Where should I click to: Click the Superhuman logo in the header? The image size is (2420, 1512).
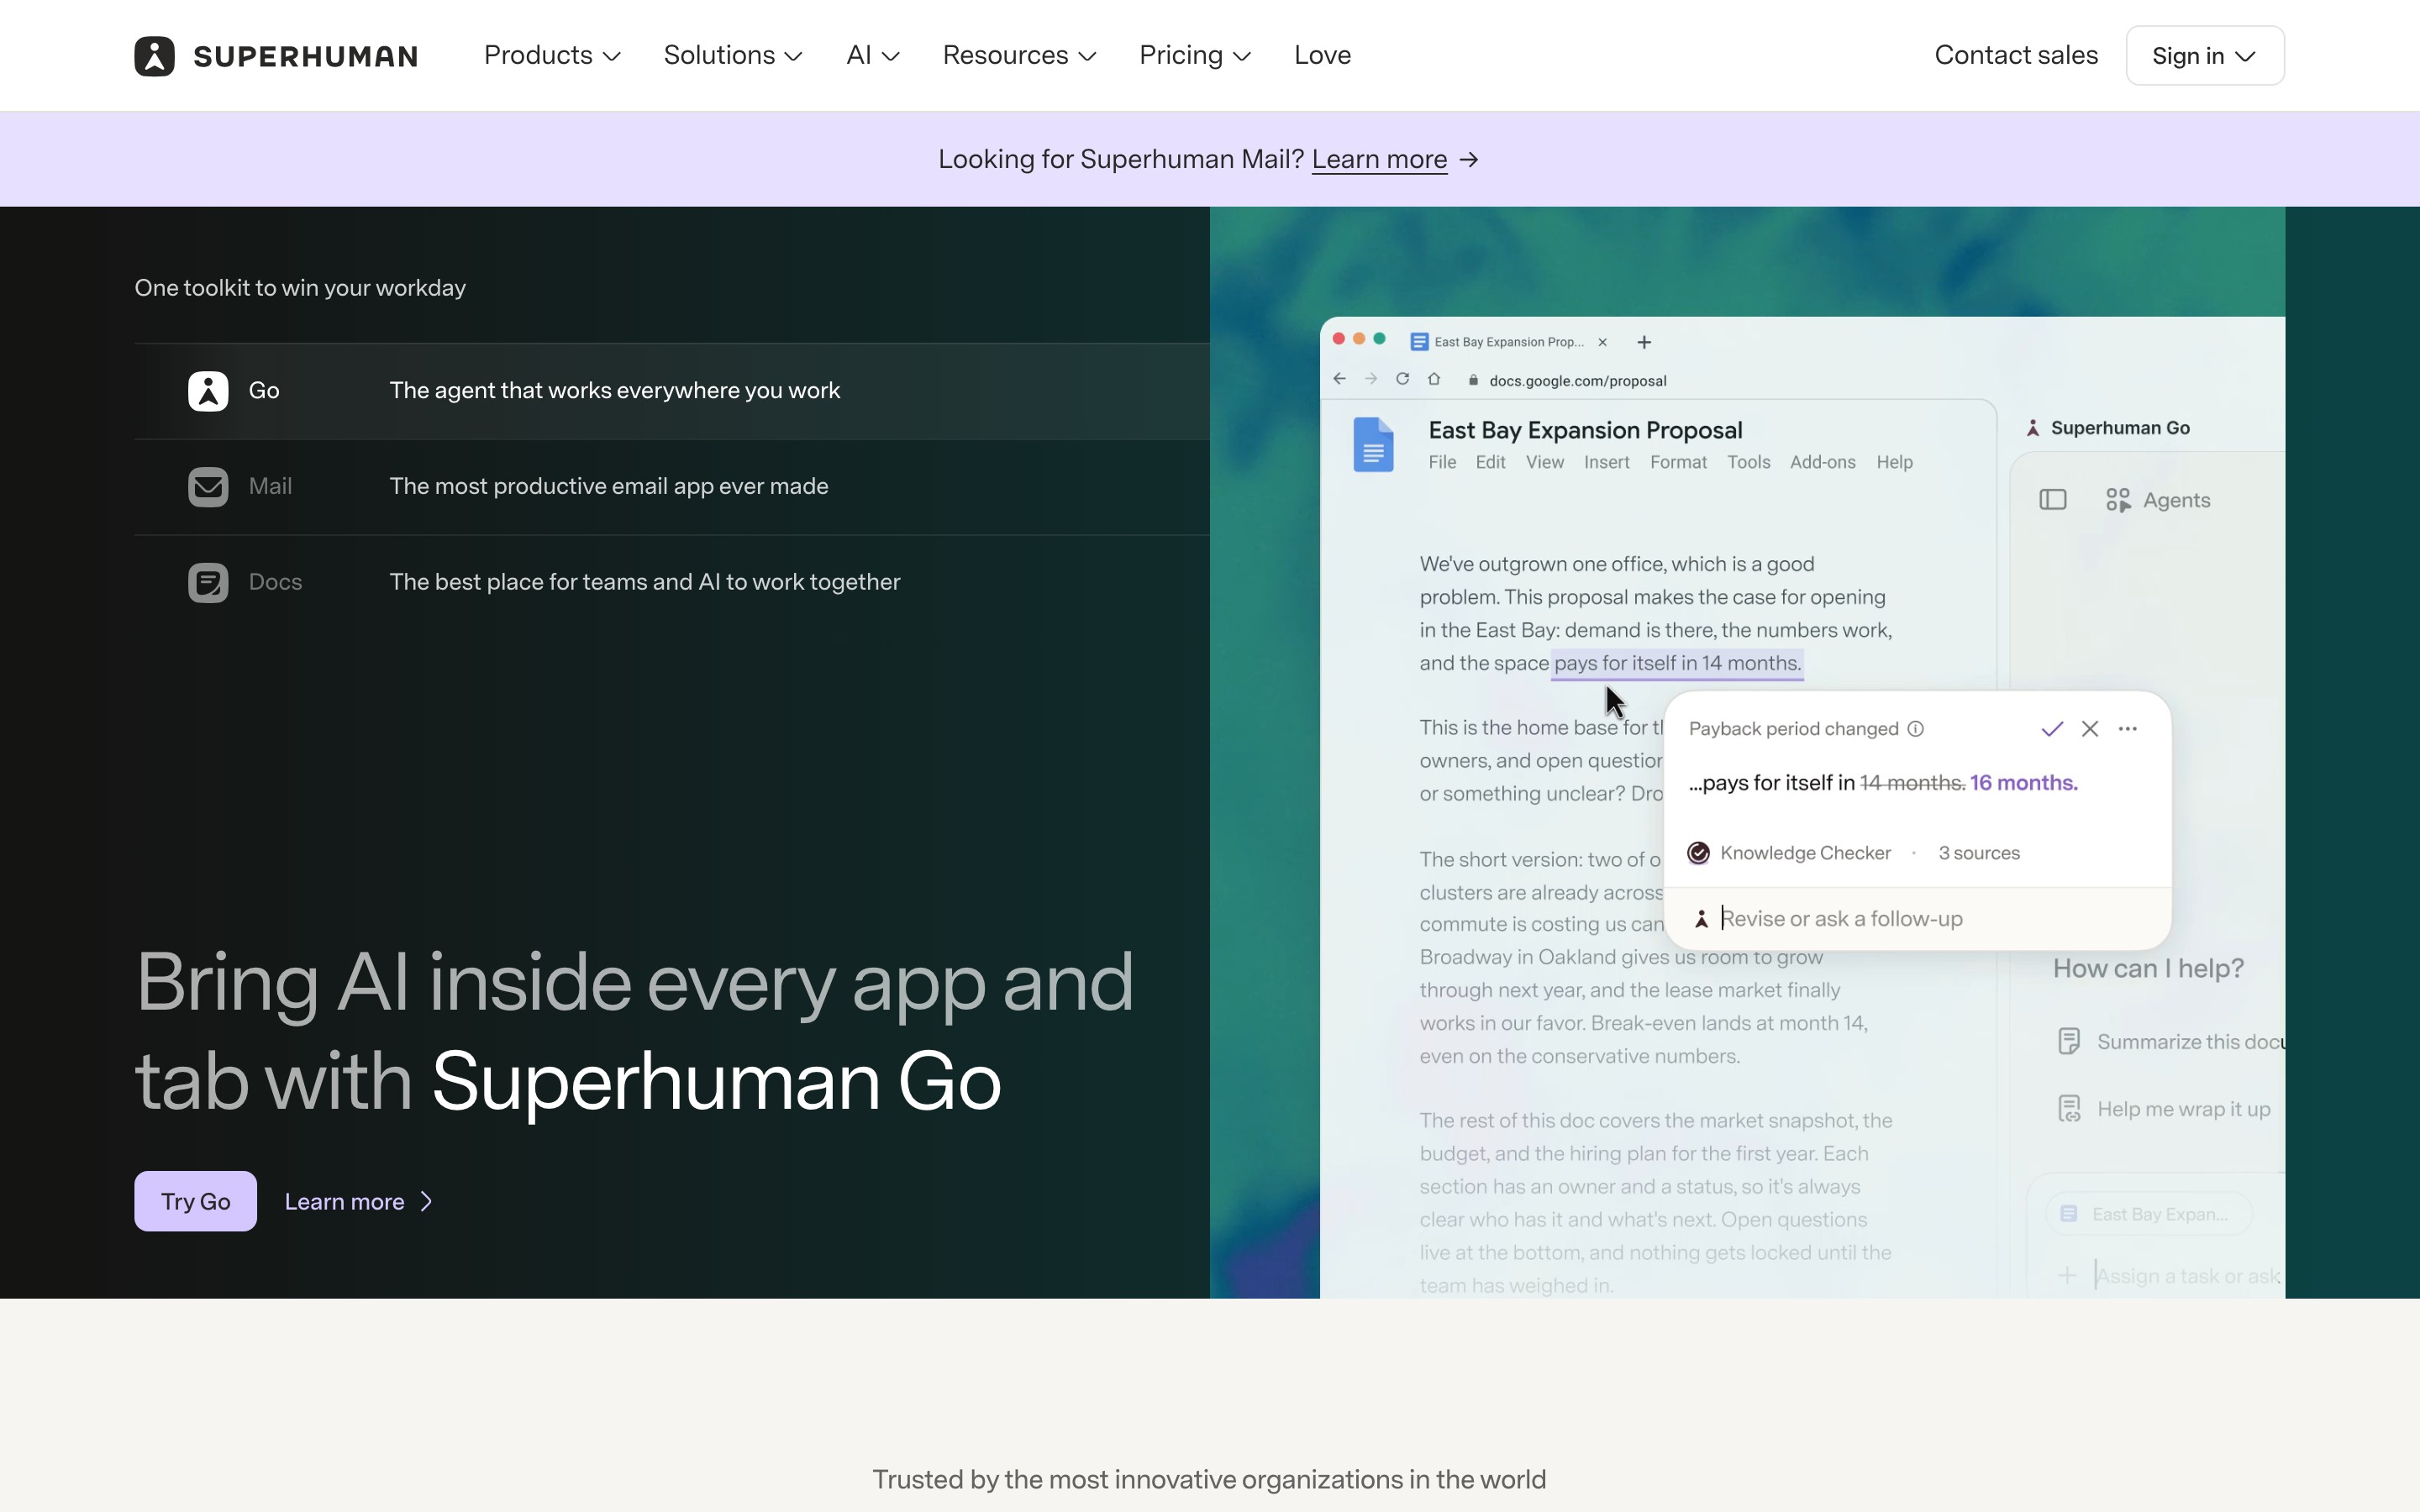276,56
